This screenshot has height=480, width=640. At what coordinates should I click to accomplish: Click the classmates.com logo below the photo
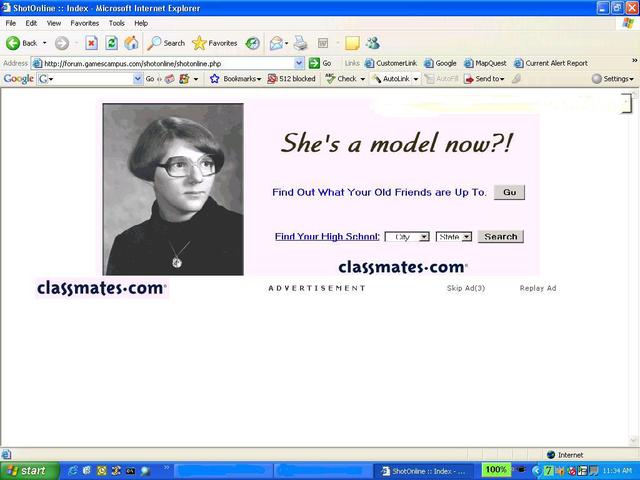[x=102, y=288]
